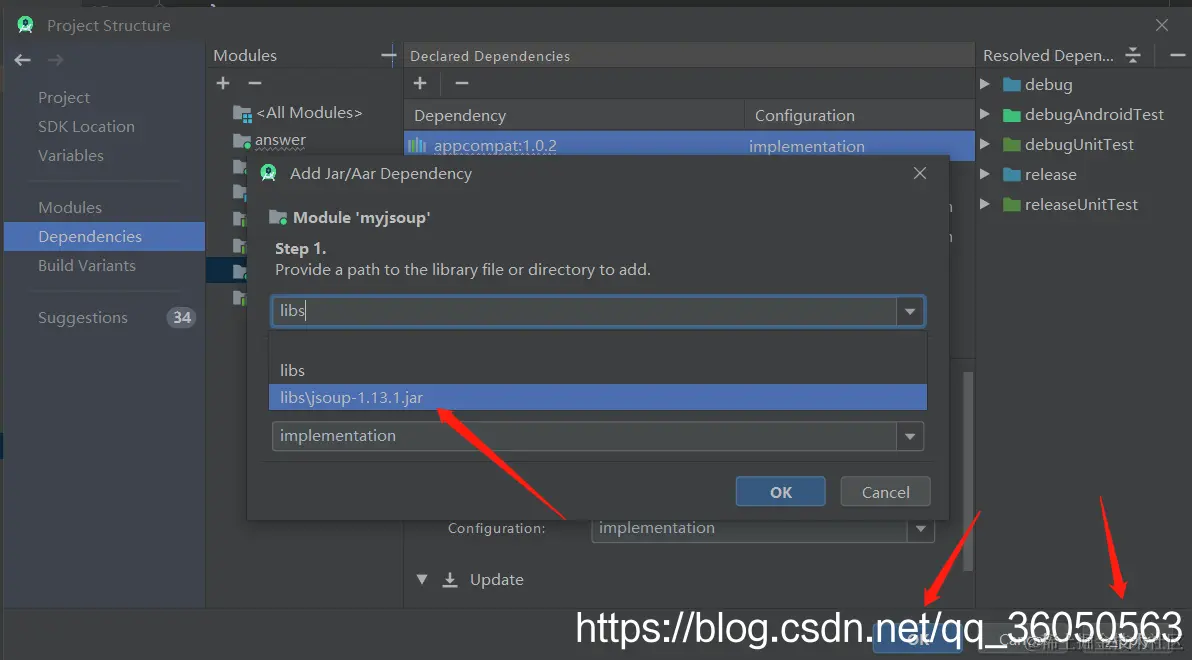Click the appcompat library icon
Image resolution: width=1192 pixels, height=660 pixels.
417,145
